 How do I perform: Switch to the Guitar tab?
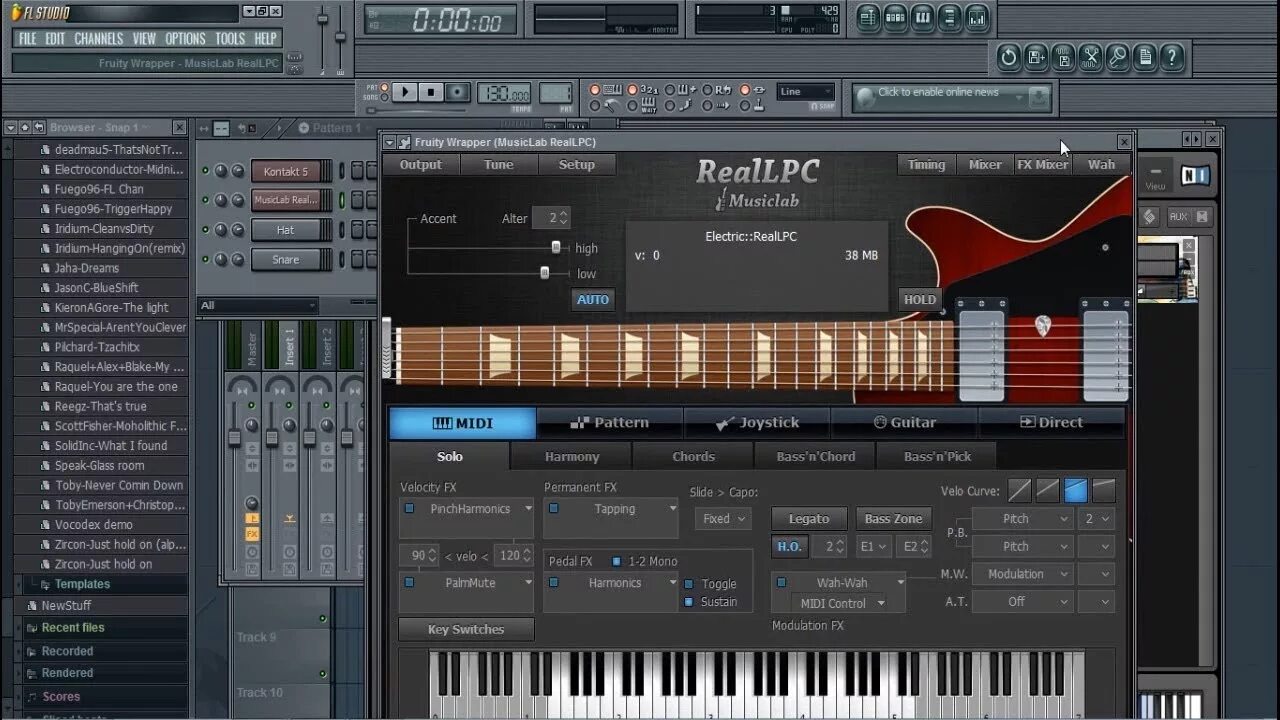pyautogui.click(x=904, y=423)
